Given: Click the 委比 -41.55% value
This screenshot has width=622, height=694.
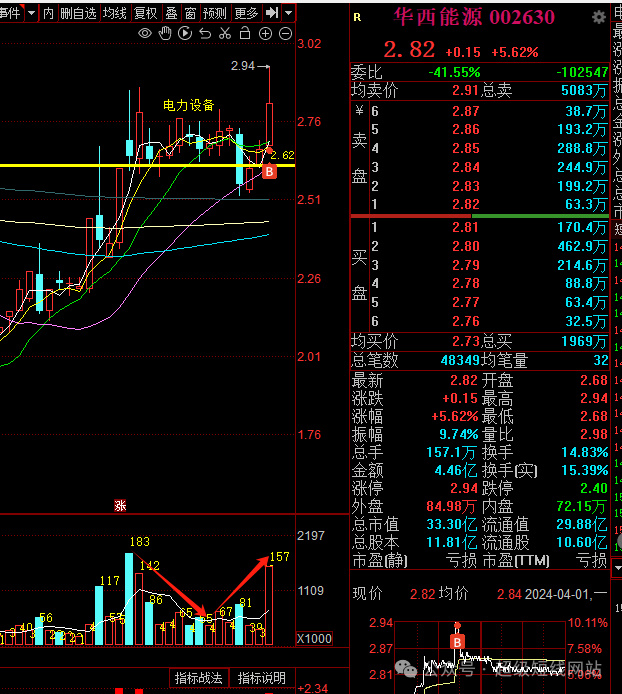Looking at the screenshot, I should [455, 72].
